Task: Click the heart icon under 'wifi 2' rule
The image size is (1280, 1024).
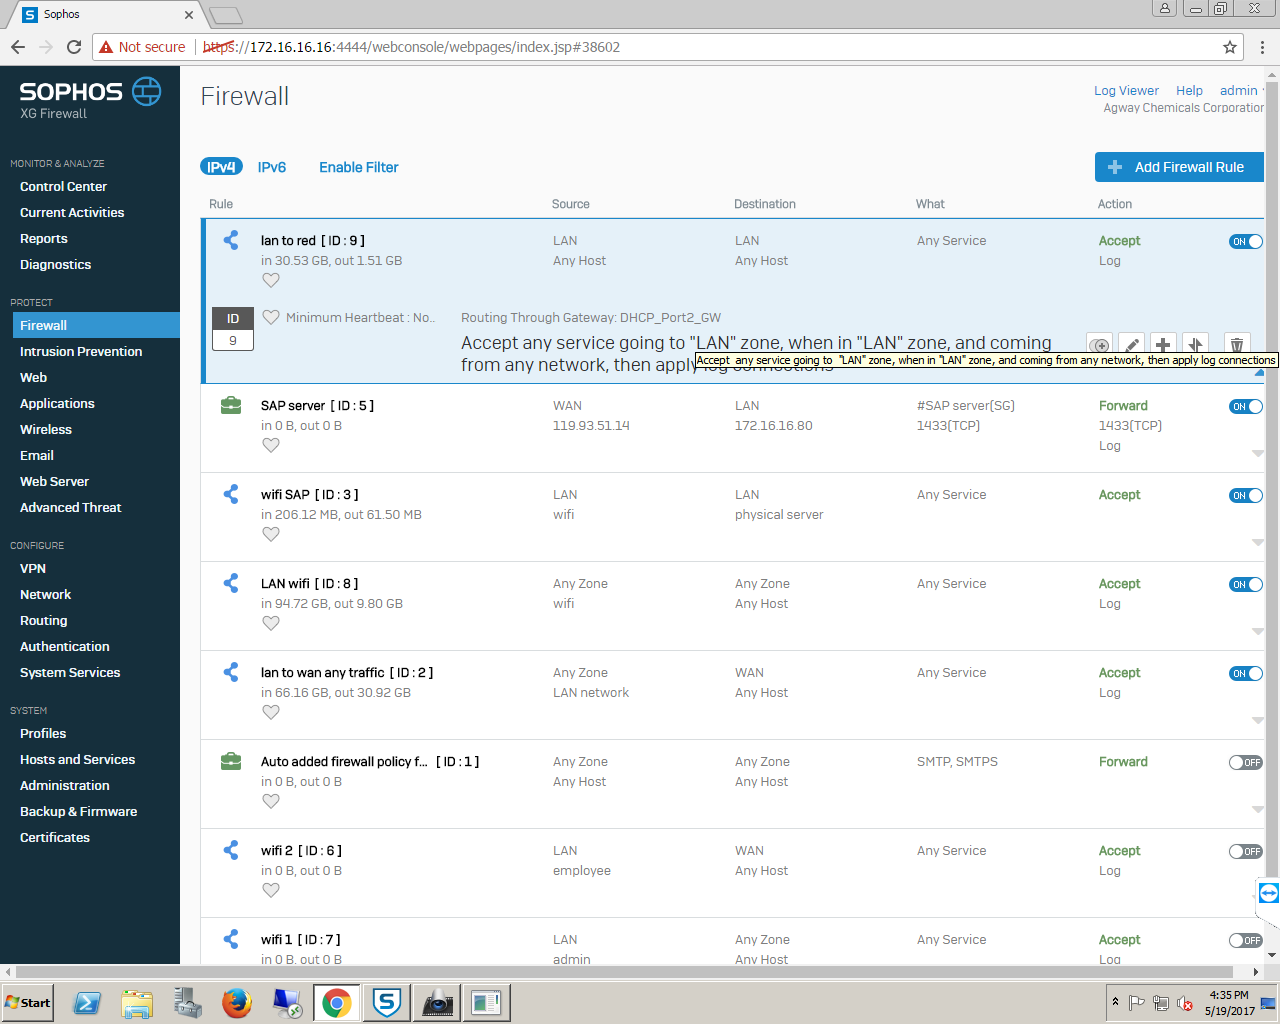Action: click(x=271, y=891)
